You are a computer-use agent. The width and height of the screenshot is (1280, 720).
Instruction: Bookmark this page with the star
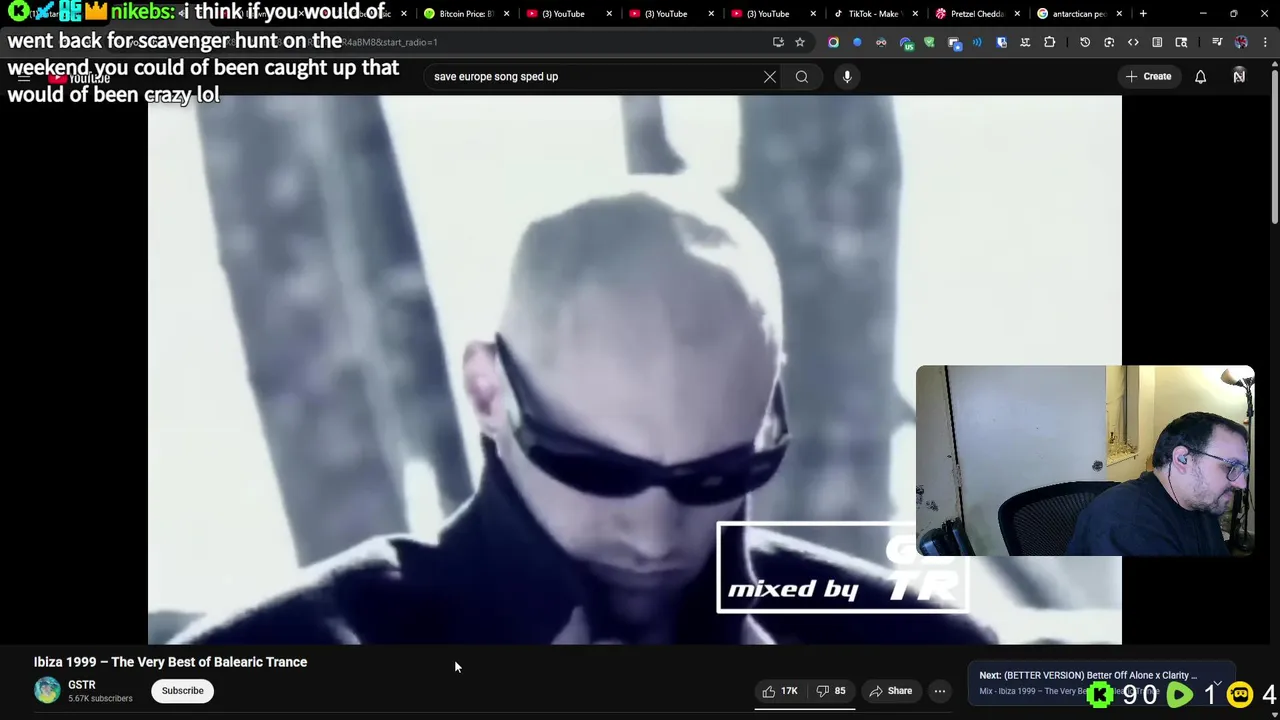(800, 42)
